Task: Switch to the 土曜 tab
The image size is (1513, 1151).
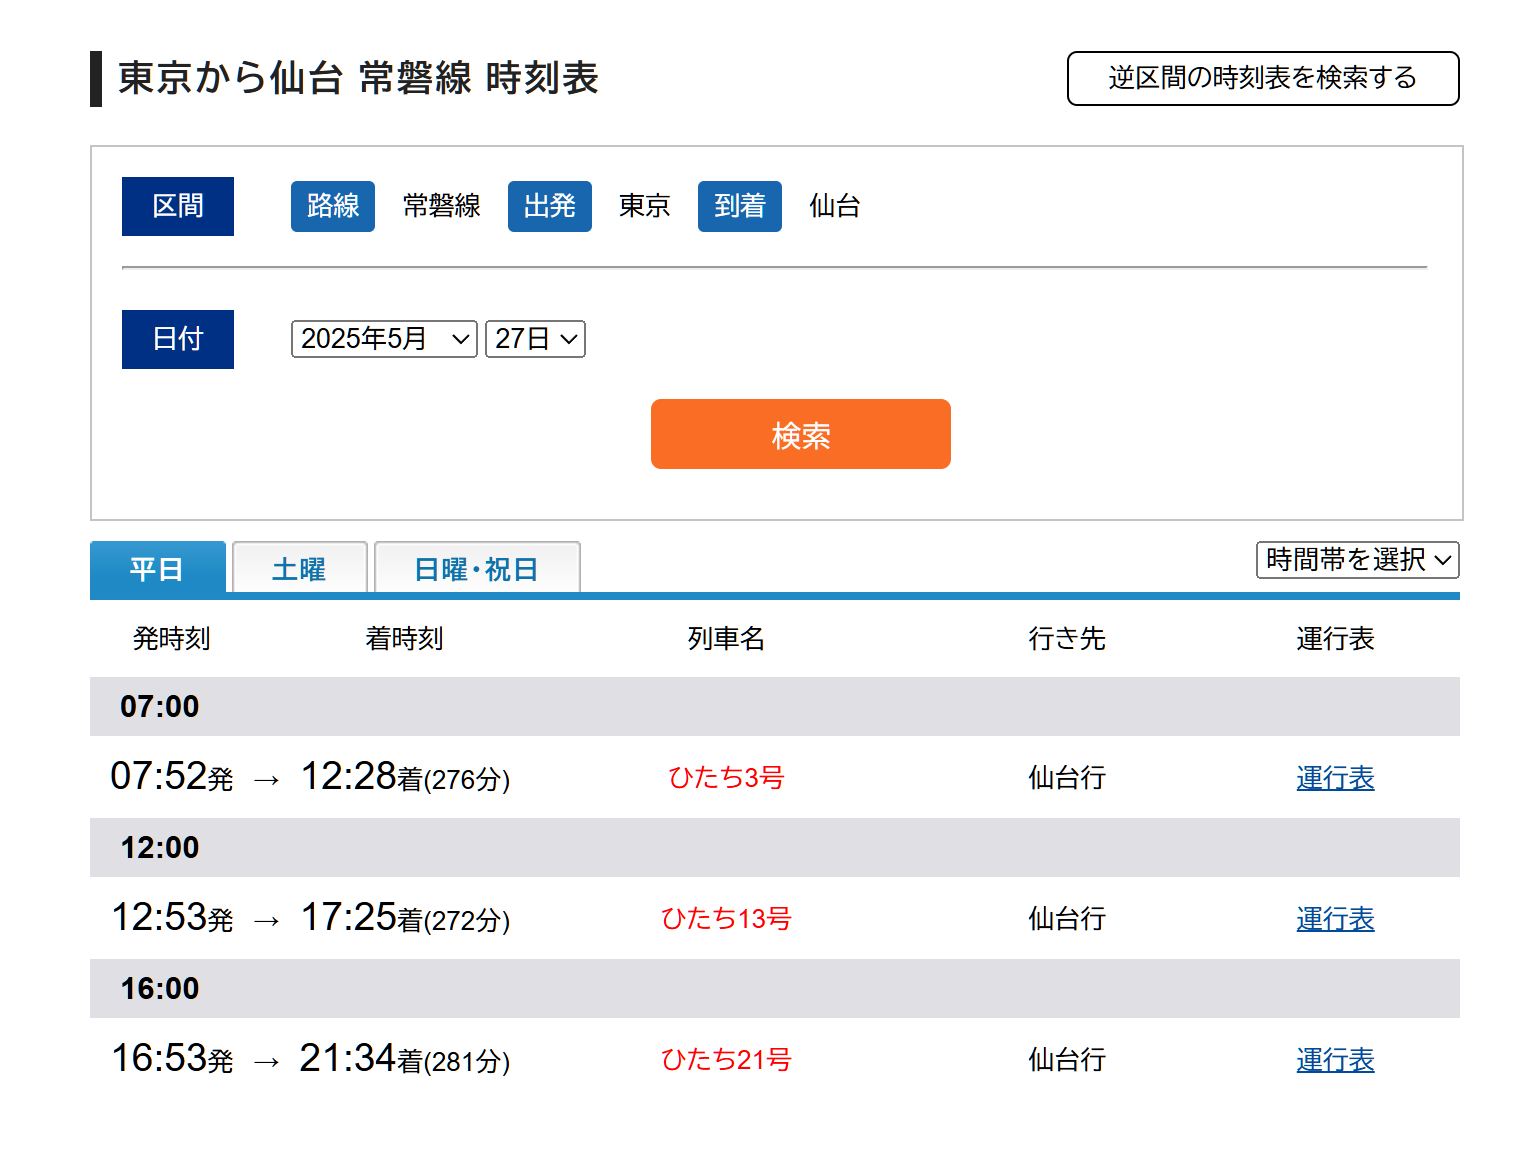Action: click(299, 568)
